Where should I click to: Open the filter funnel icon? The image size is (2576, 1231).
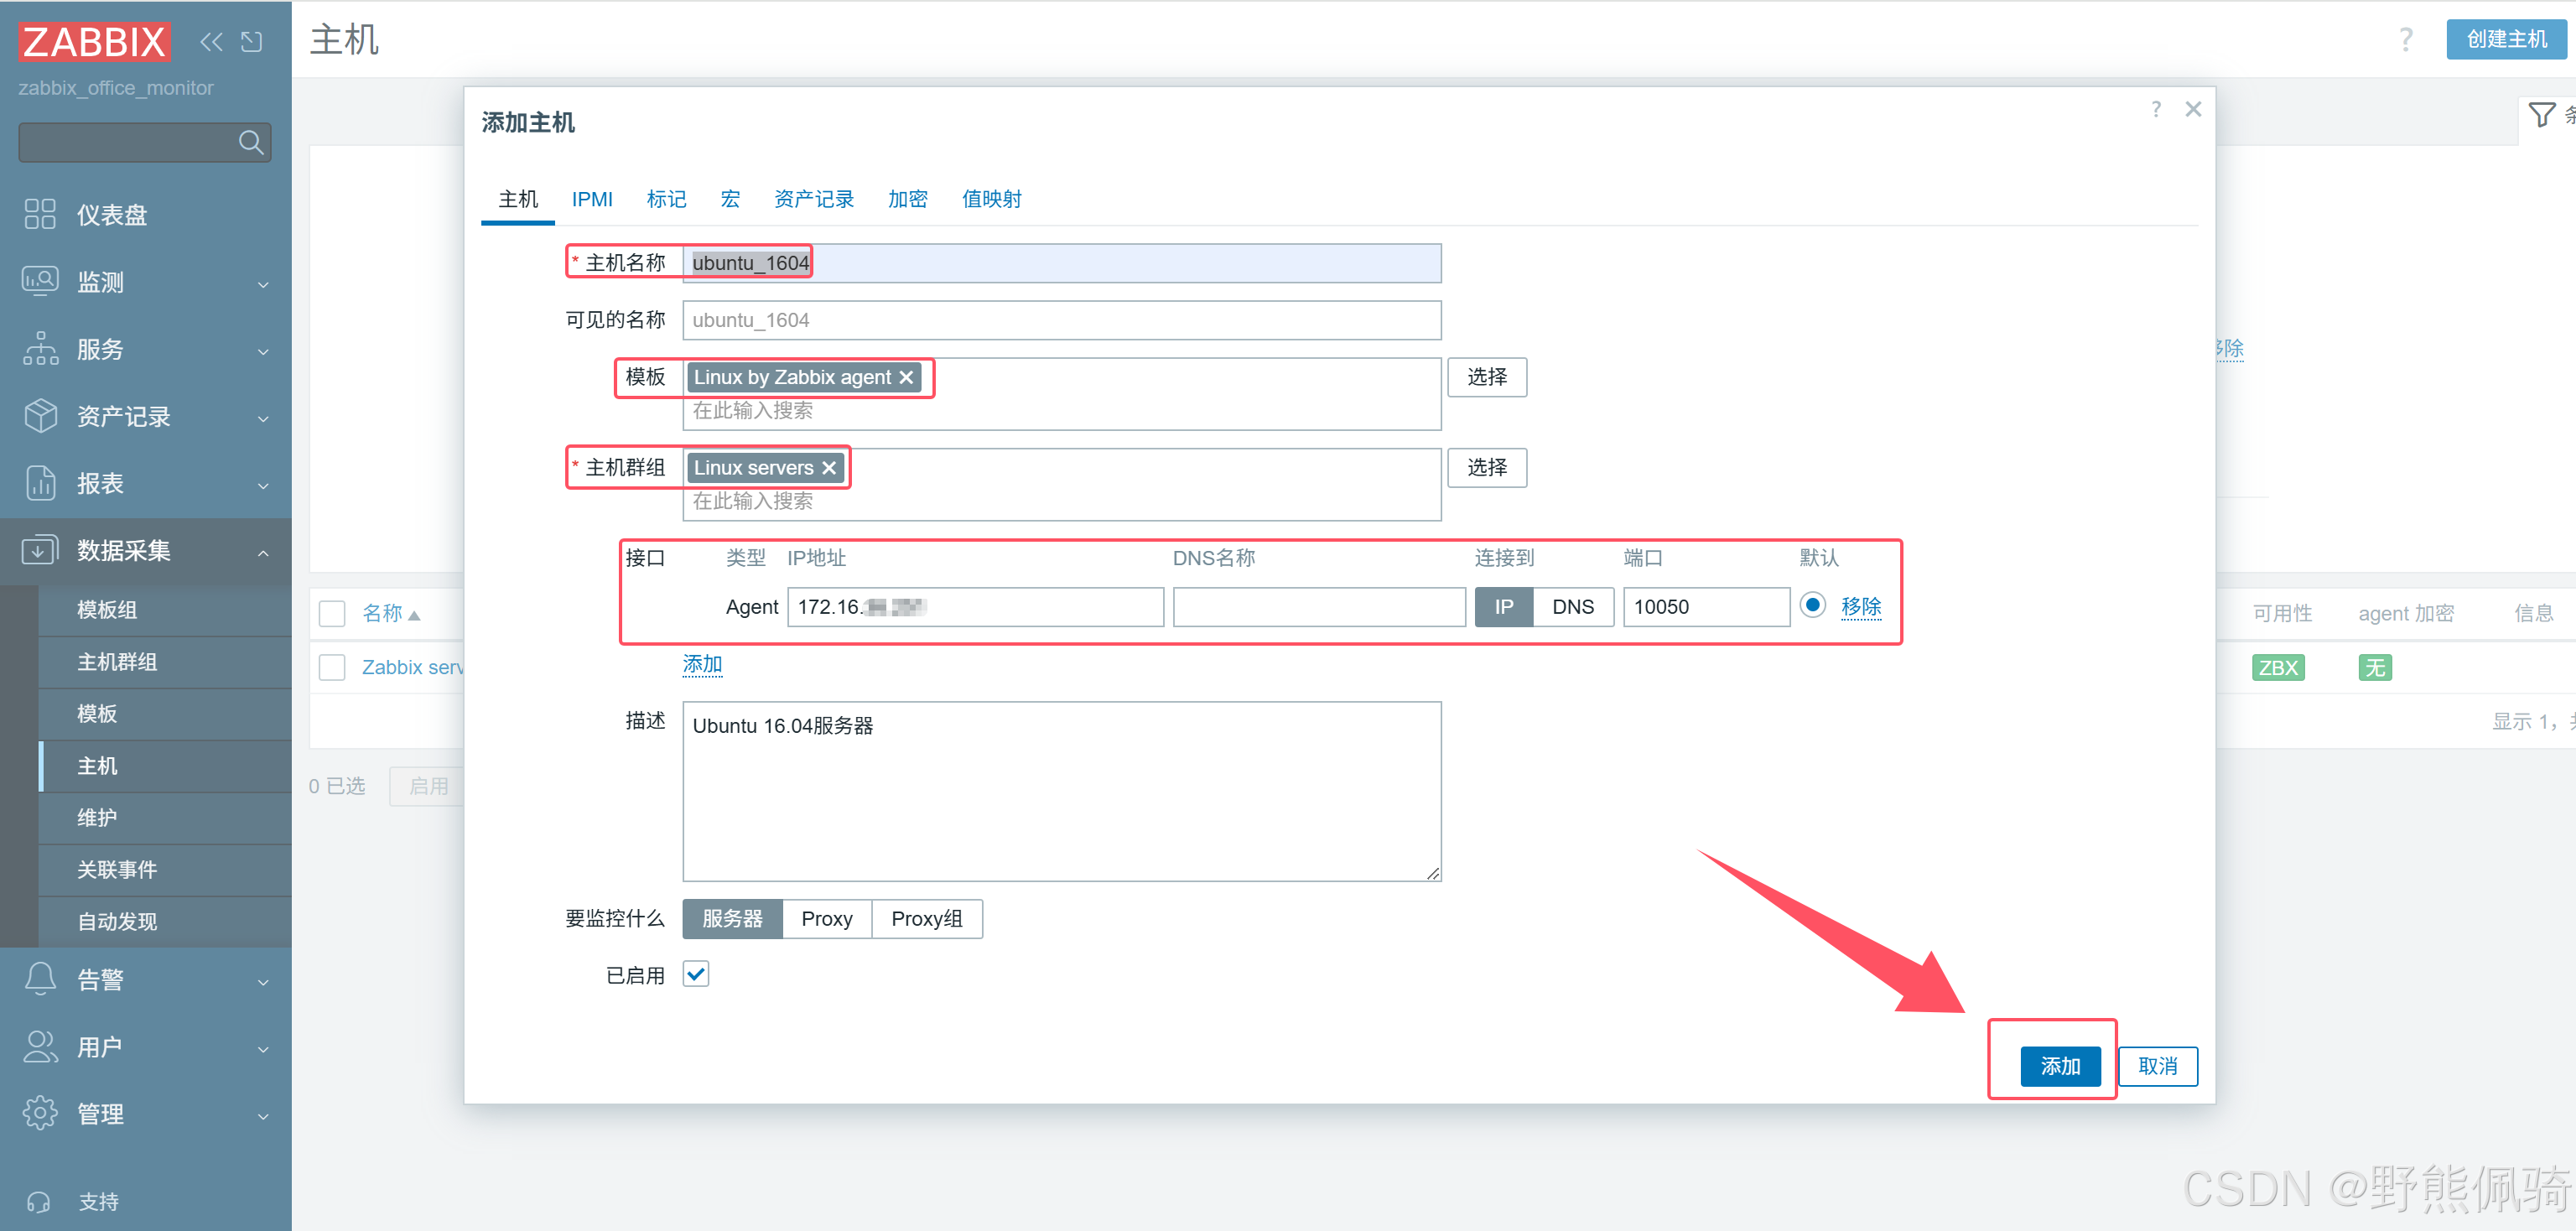click(2541, 115)
